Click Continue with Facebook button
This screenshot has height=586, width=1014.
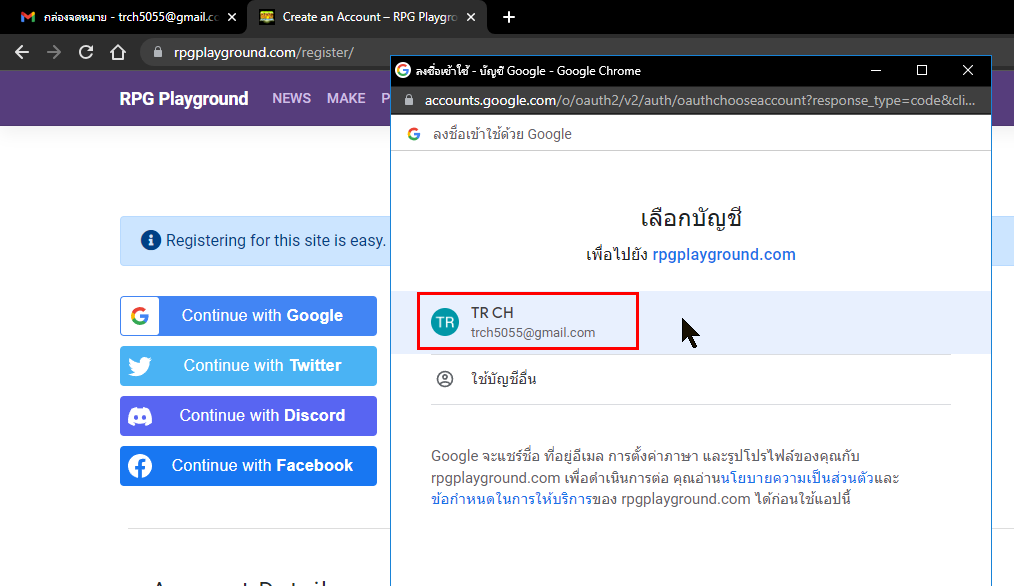(248, 466)
